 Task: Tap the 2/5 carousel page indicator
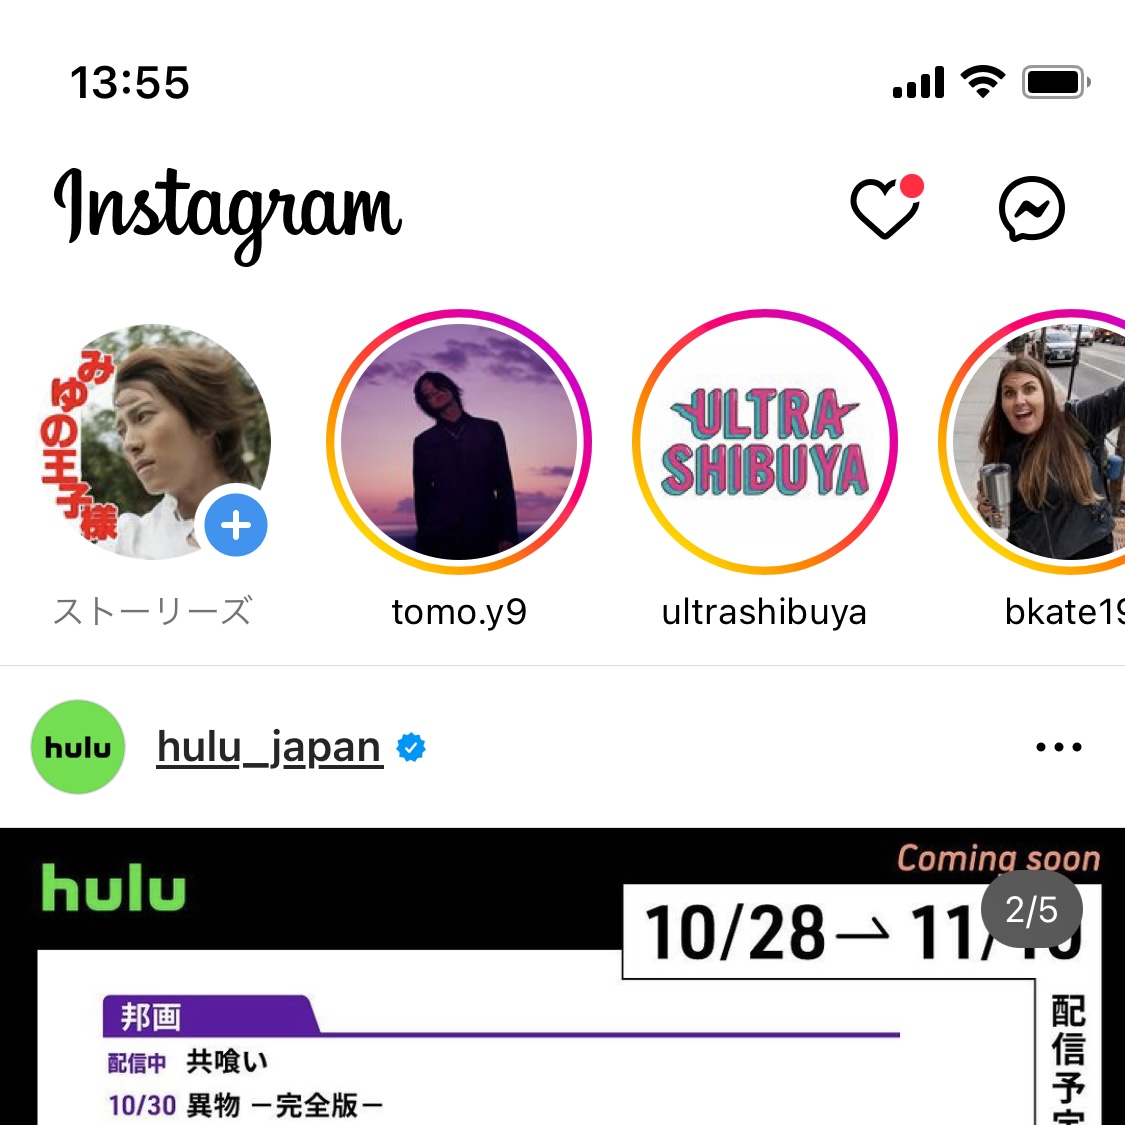[x=1032, y=910]
